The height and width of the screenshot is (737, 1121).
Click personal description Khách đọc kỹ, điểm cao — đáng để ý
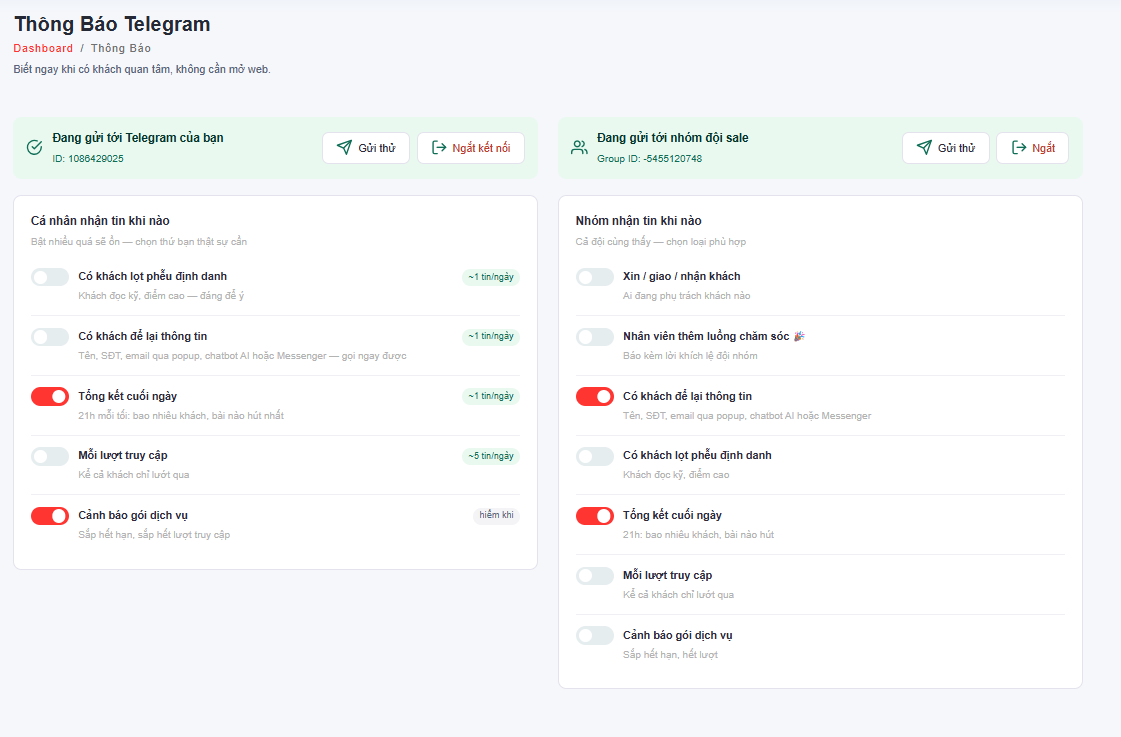click(x=161, y=296)
